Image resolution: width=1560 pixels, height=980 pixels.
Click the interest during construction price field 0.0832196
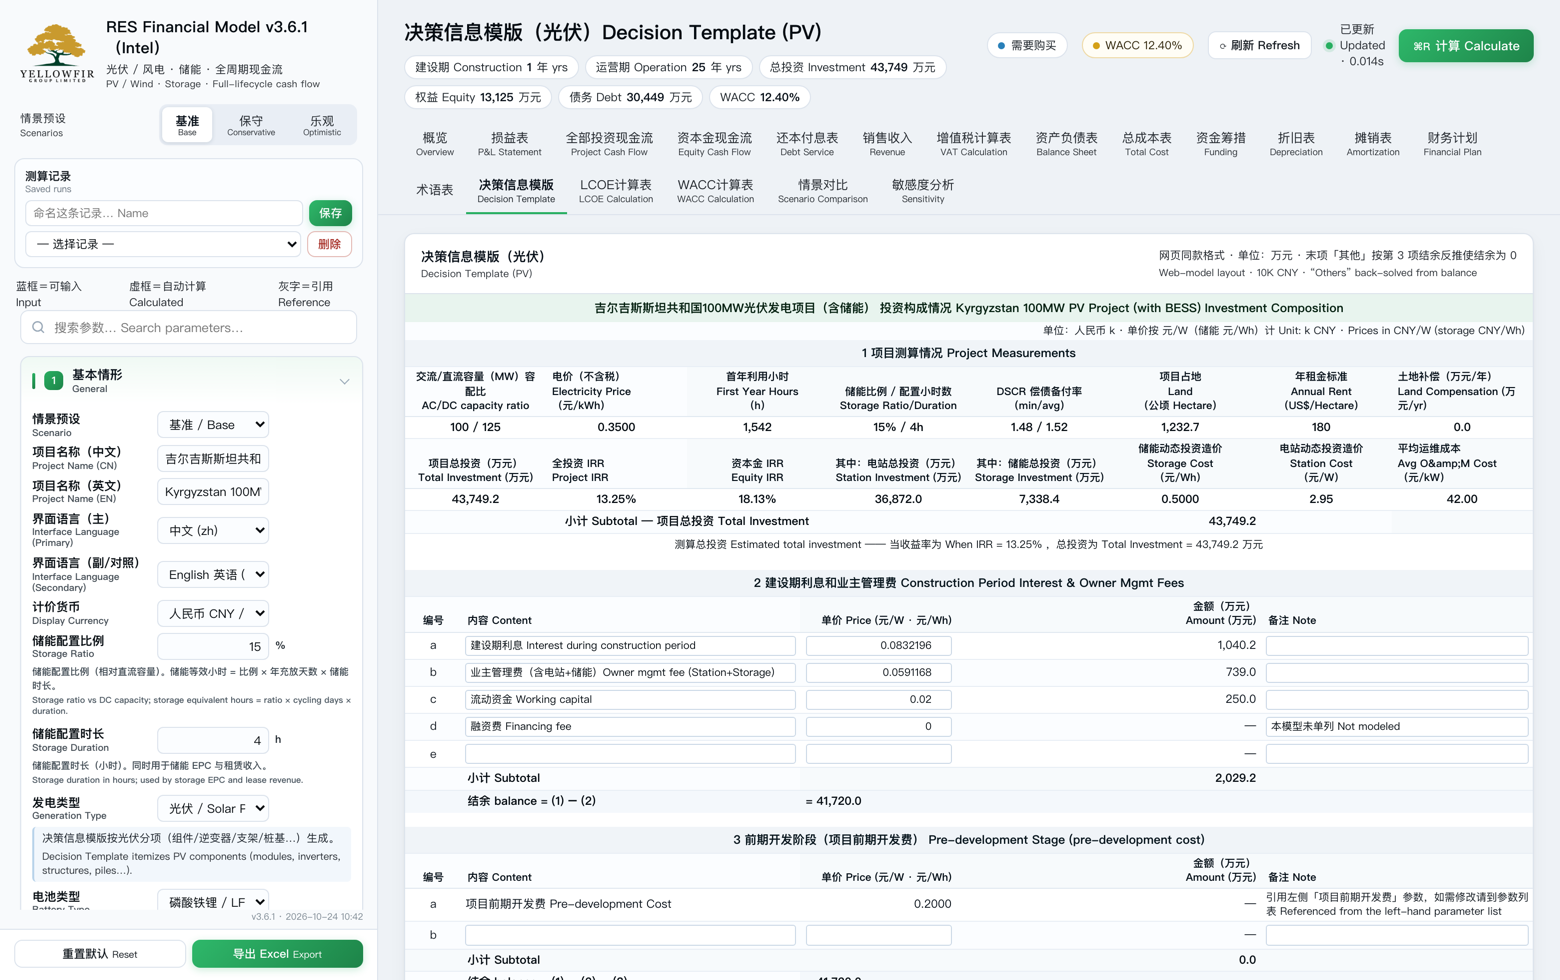[878, 646]
